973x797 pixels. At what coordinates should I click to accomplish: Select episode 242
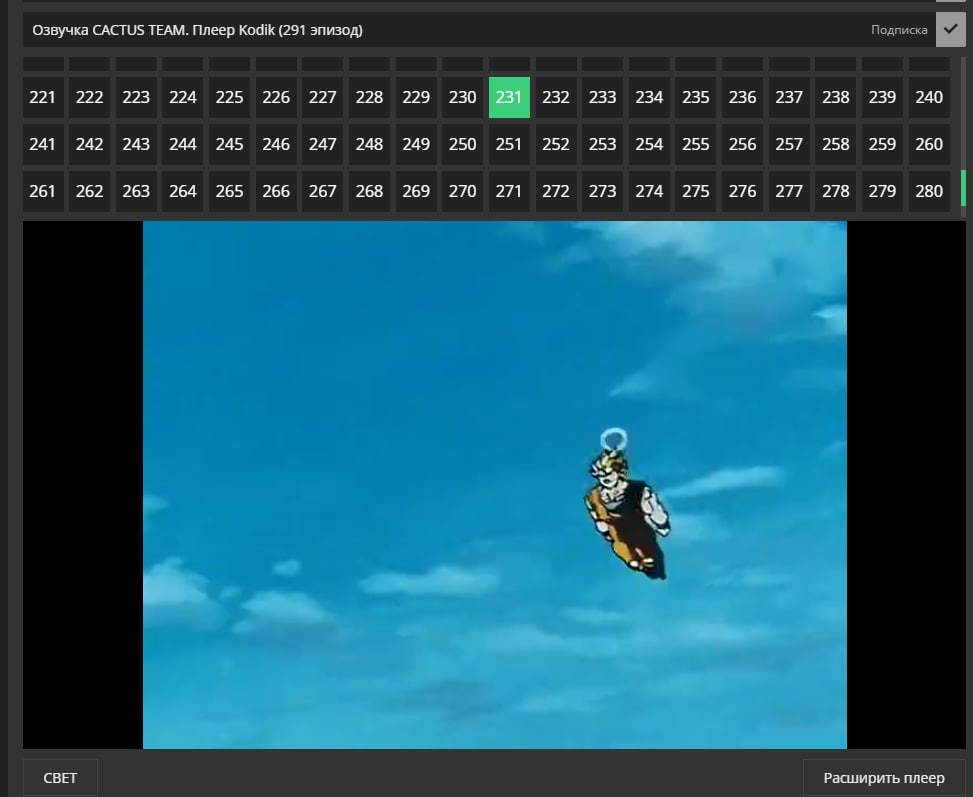pos(89,145)
